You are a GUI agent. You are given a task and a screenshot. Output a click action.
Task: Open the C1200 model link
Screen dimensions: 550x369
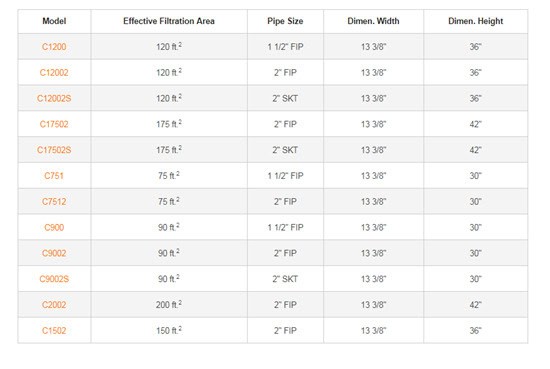(54, 47)
